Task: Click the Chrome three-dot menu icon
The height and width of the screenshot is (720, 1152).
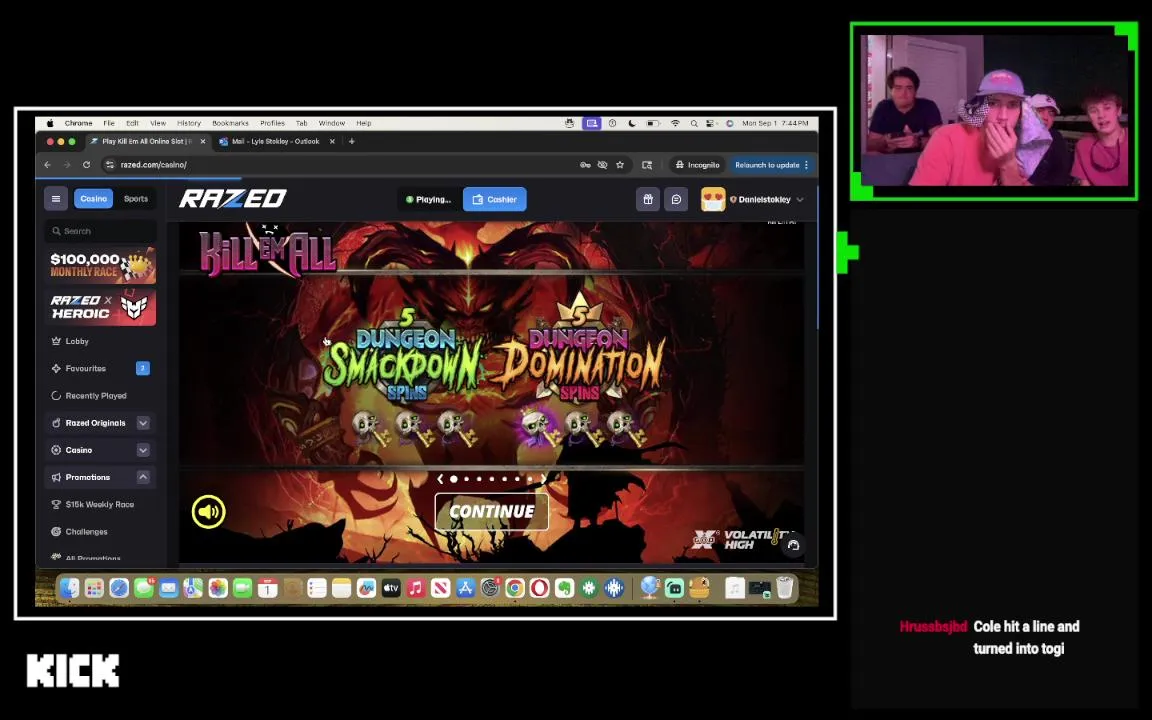Action: click(x=807, y=165)
